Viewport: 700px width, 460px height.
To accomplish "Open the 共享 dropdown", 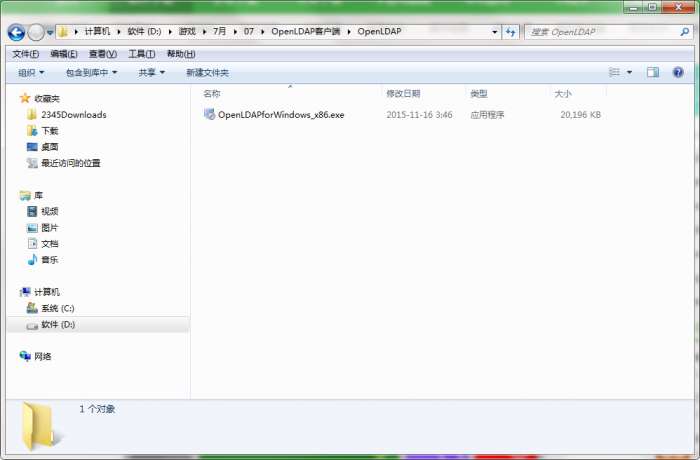I will [x=151, y=72].
